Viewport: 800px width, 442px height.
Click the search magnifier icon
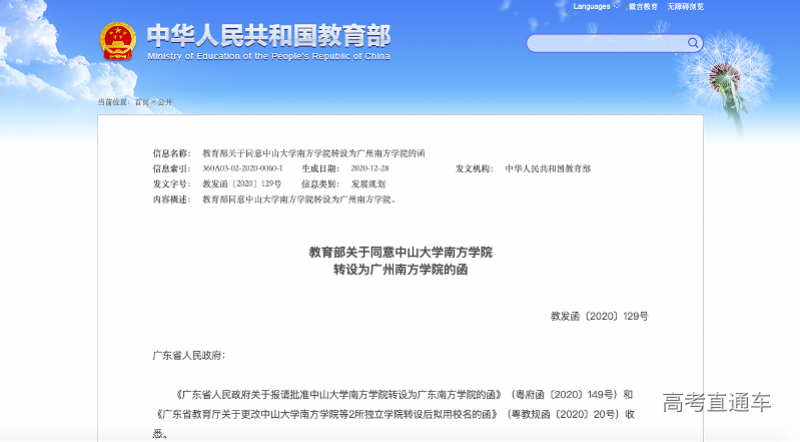pyautogui.click(x=692, y=43)
